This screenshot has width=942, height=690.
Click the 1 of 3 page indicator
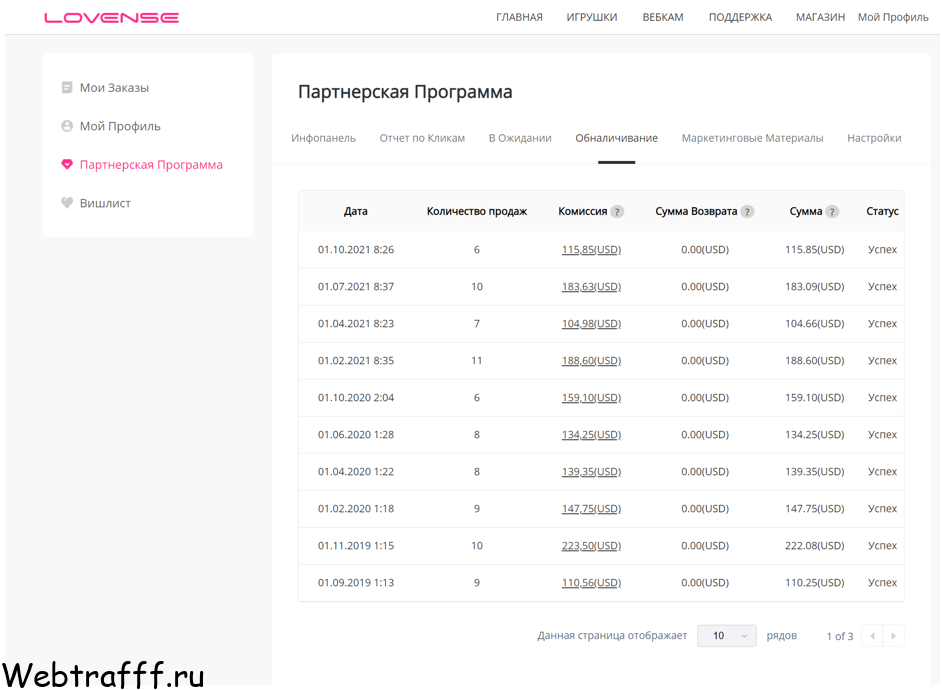[x=839, y=637]
